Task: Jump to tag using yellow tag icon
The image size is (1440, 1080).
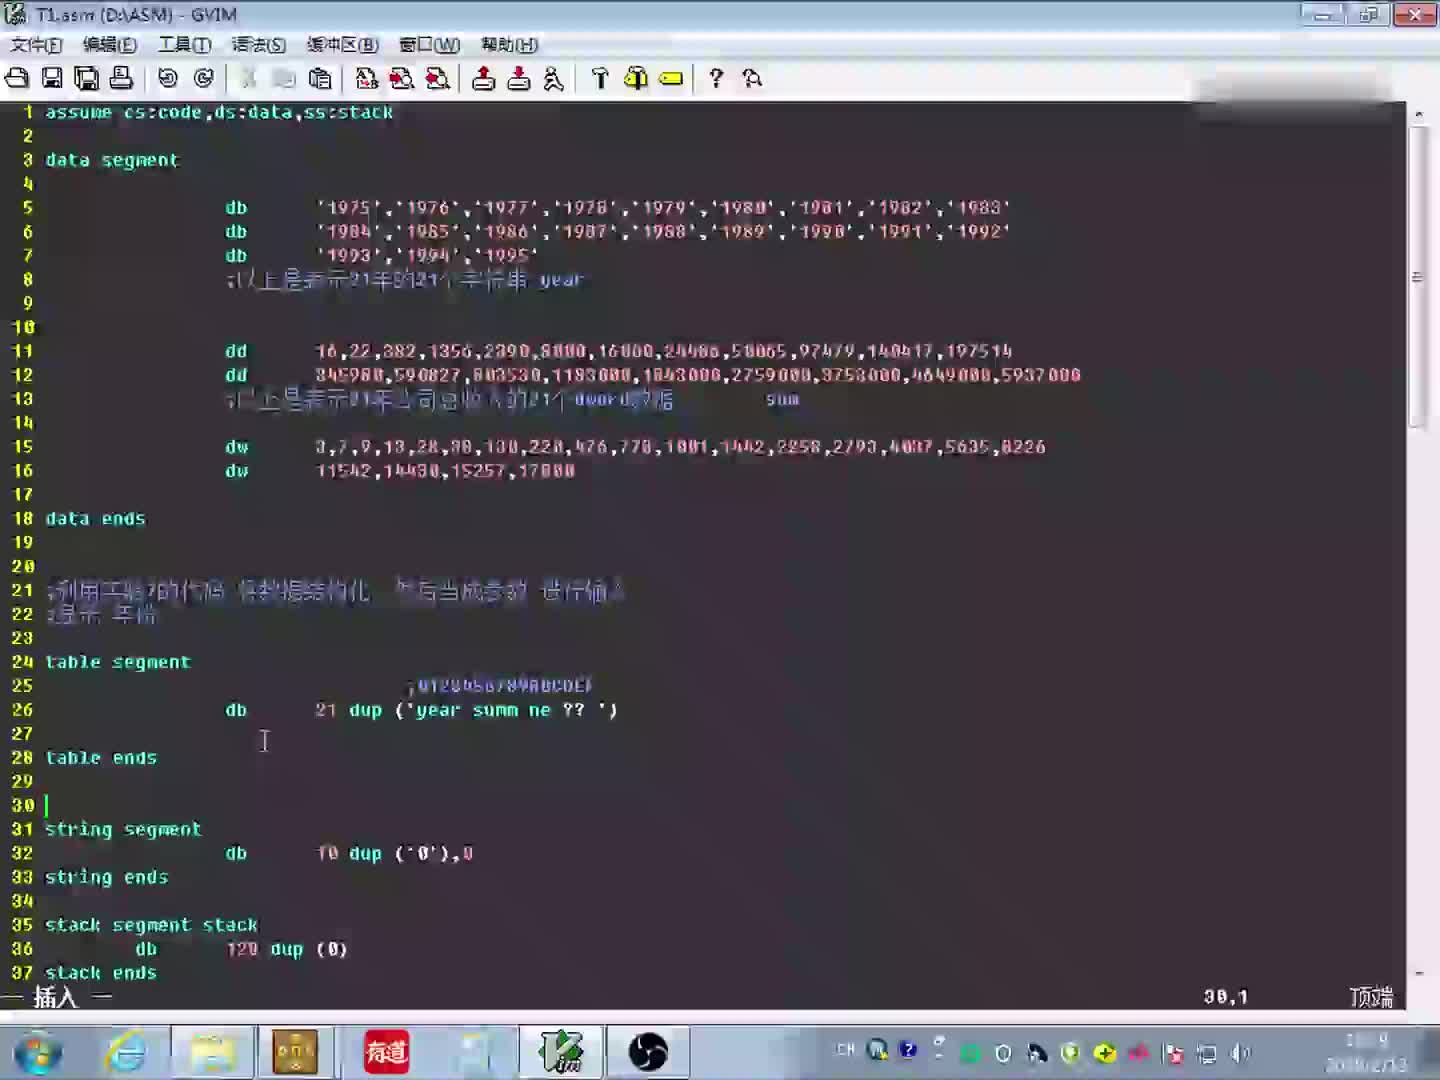Action: 671,78
